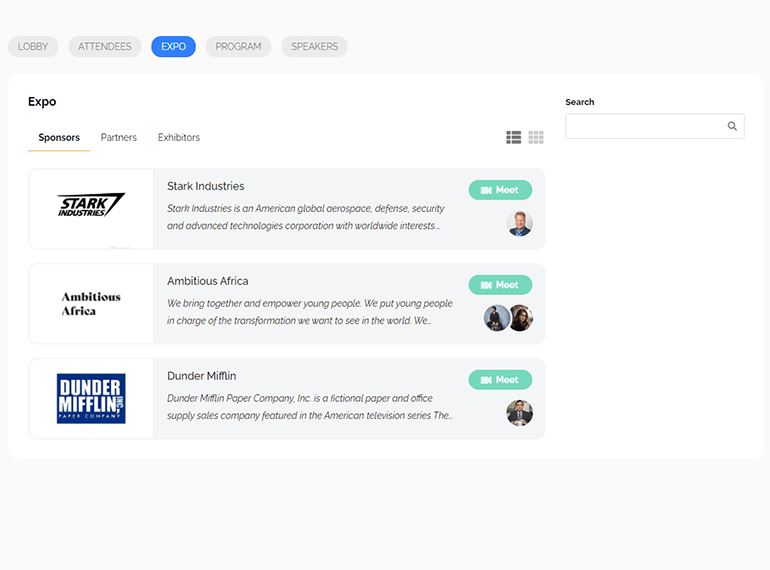Image resolution: width=770 pixels, height=570 pixels.
Task: Focus the Search input field
Action: click(x=645, y=127)
